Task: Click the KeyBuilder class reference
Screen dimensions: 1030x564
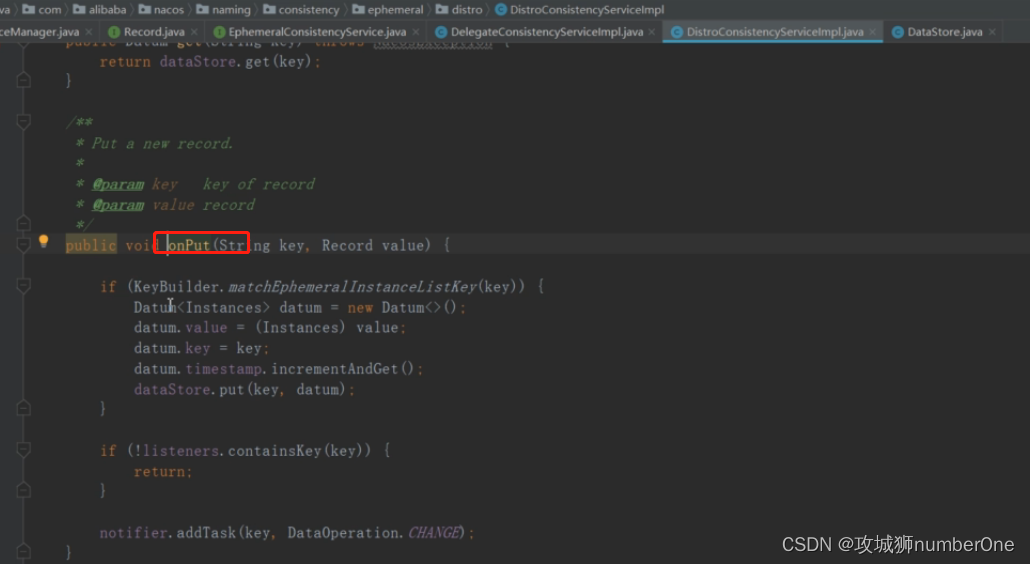Action: tap(177, 286)
